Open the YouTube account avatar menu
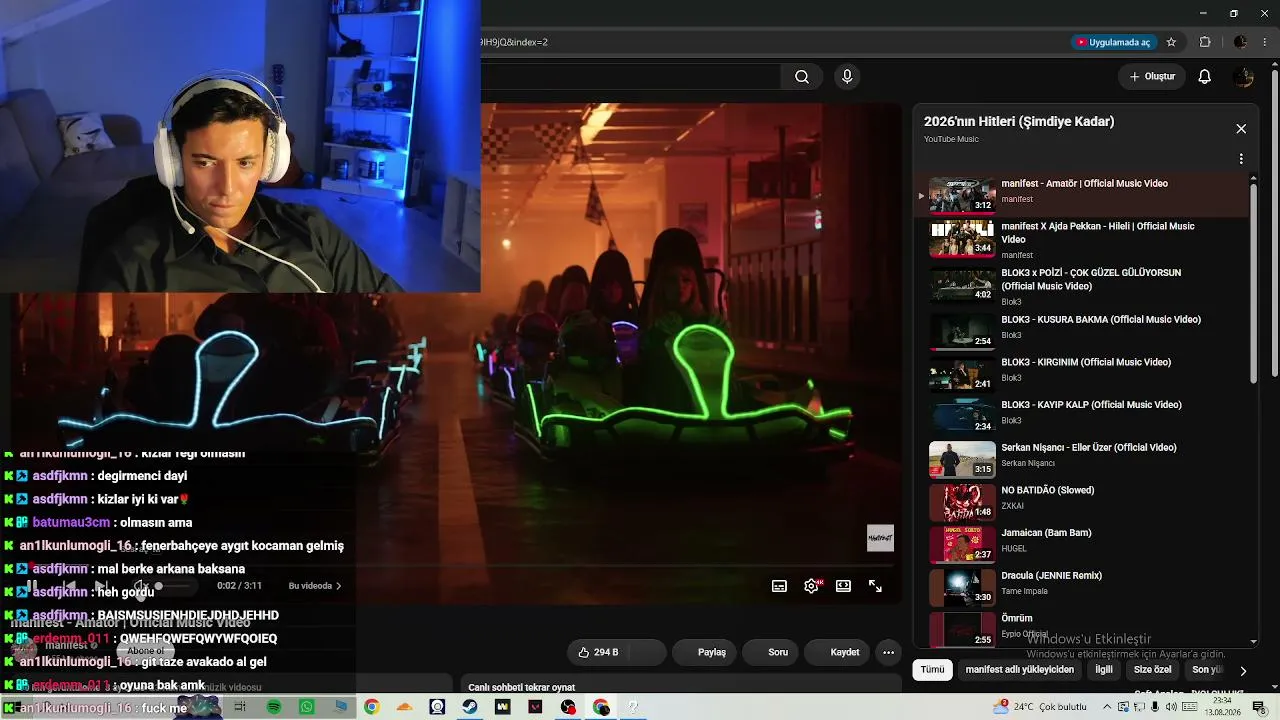 (1243, 77)
